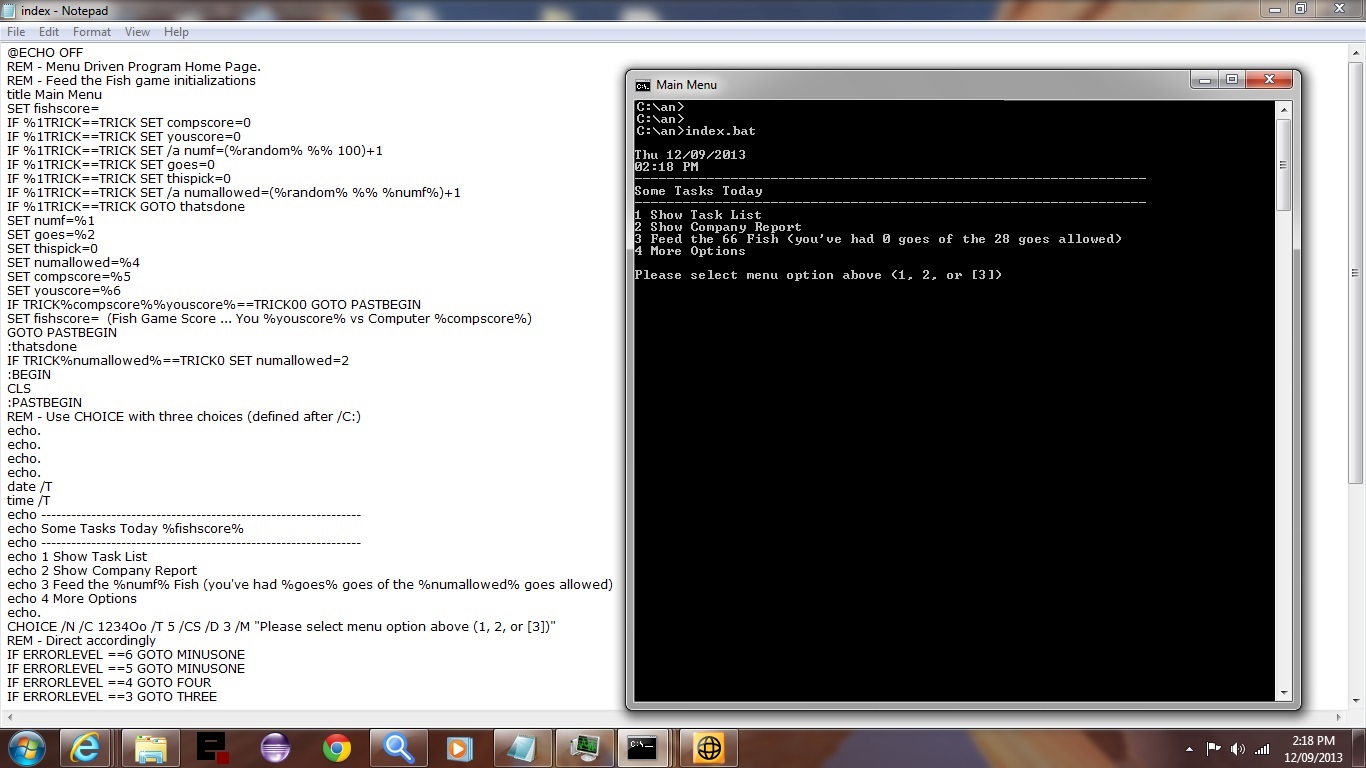1366x768 pixels.
Task: Open Action Center flag icon in tray
Action: (x=1214, y=748)
